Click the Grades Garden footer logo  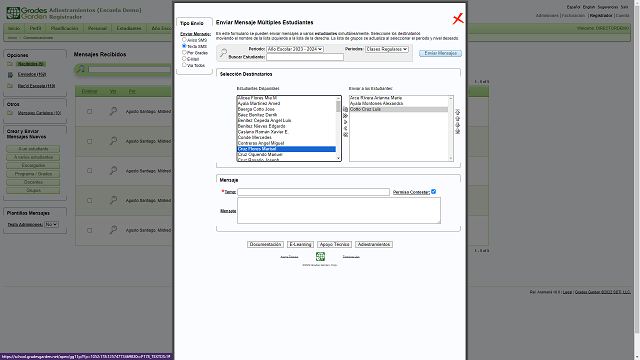click(320, 256)
